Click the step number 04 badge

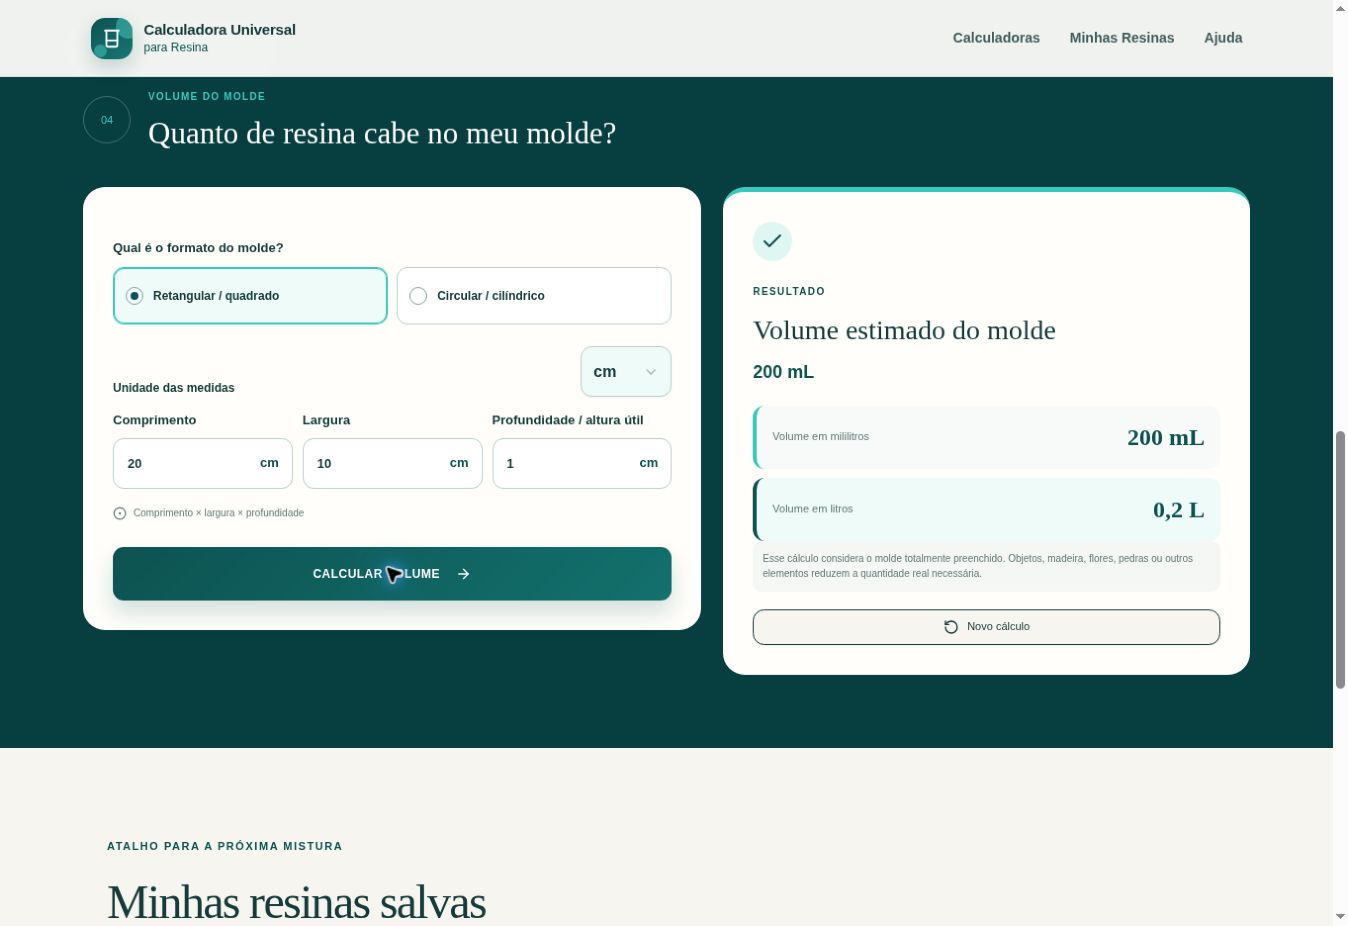(107, 120)
